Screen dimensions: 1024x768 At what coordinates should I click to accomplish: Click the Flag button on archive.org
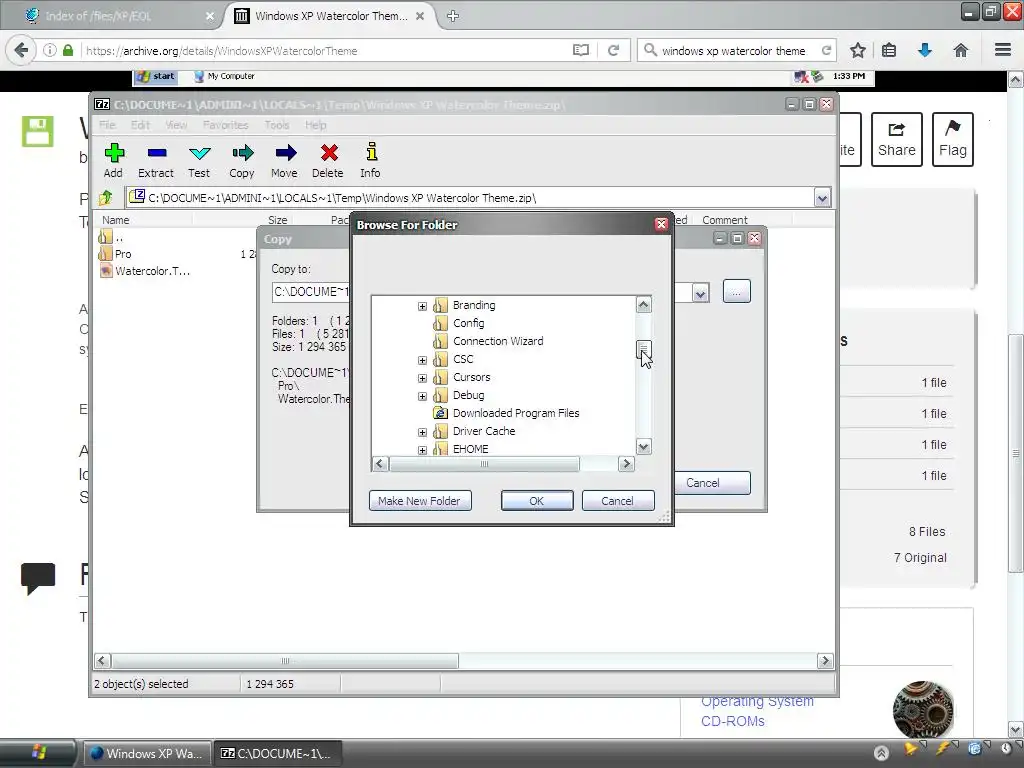pyautogui.click(x=953, y=139)
